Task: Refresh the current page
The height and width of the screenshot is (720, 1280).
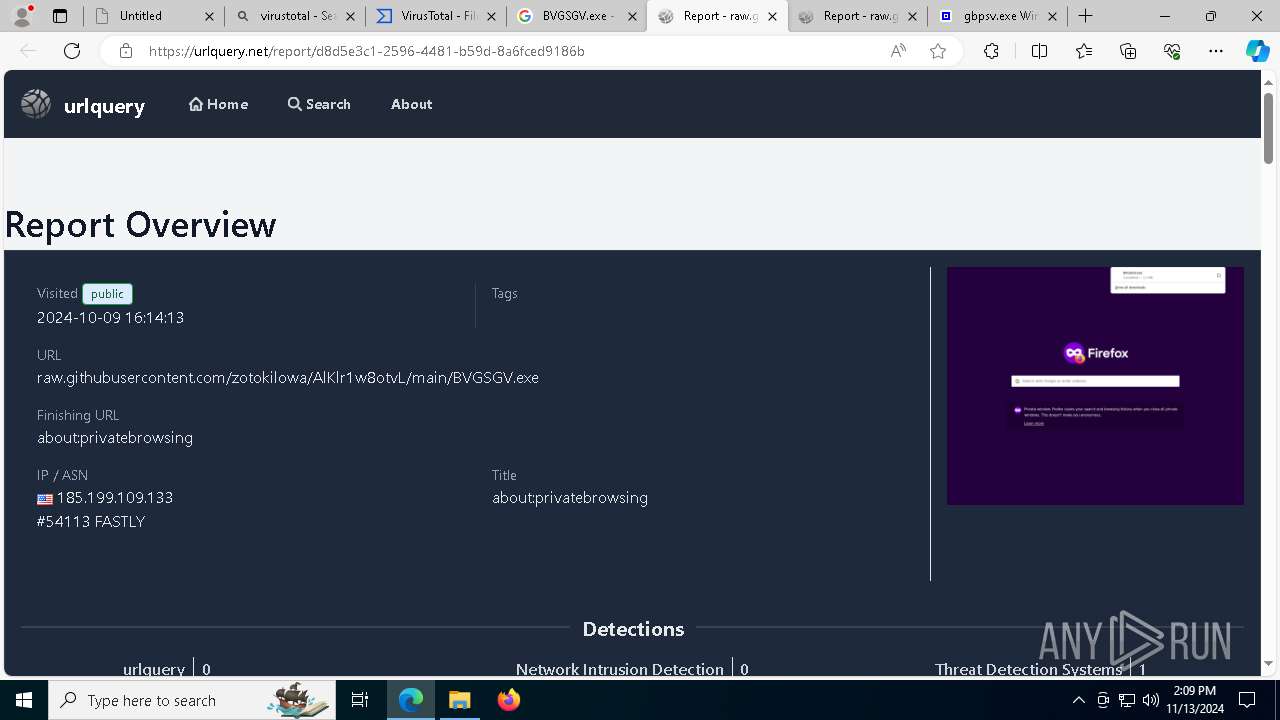Action: coord(72,51)
